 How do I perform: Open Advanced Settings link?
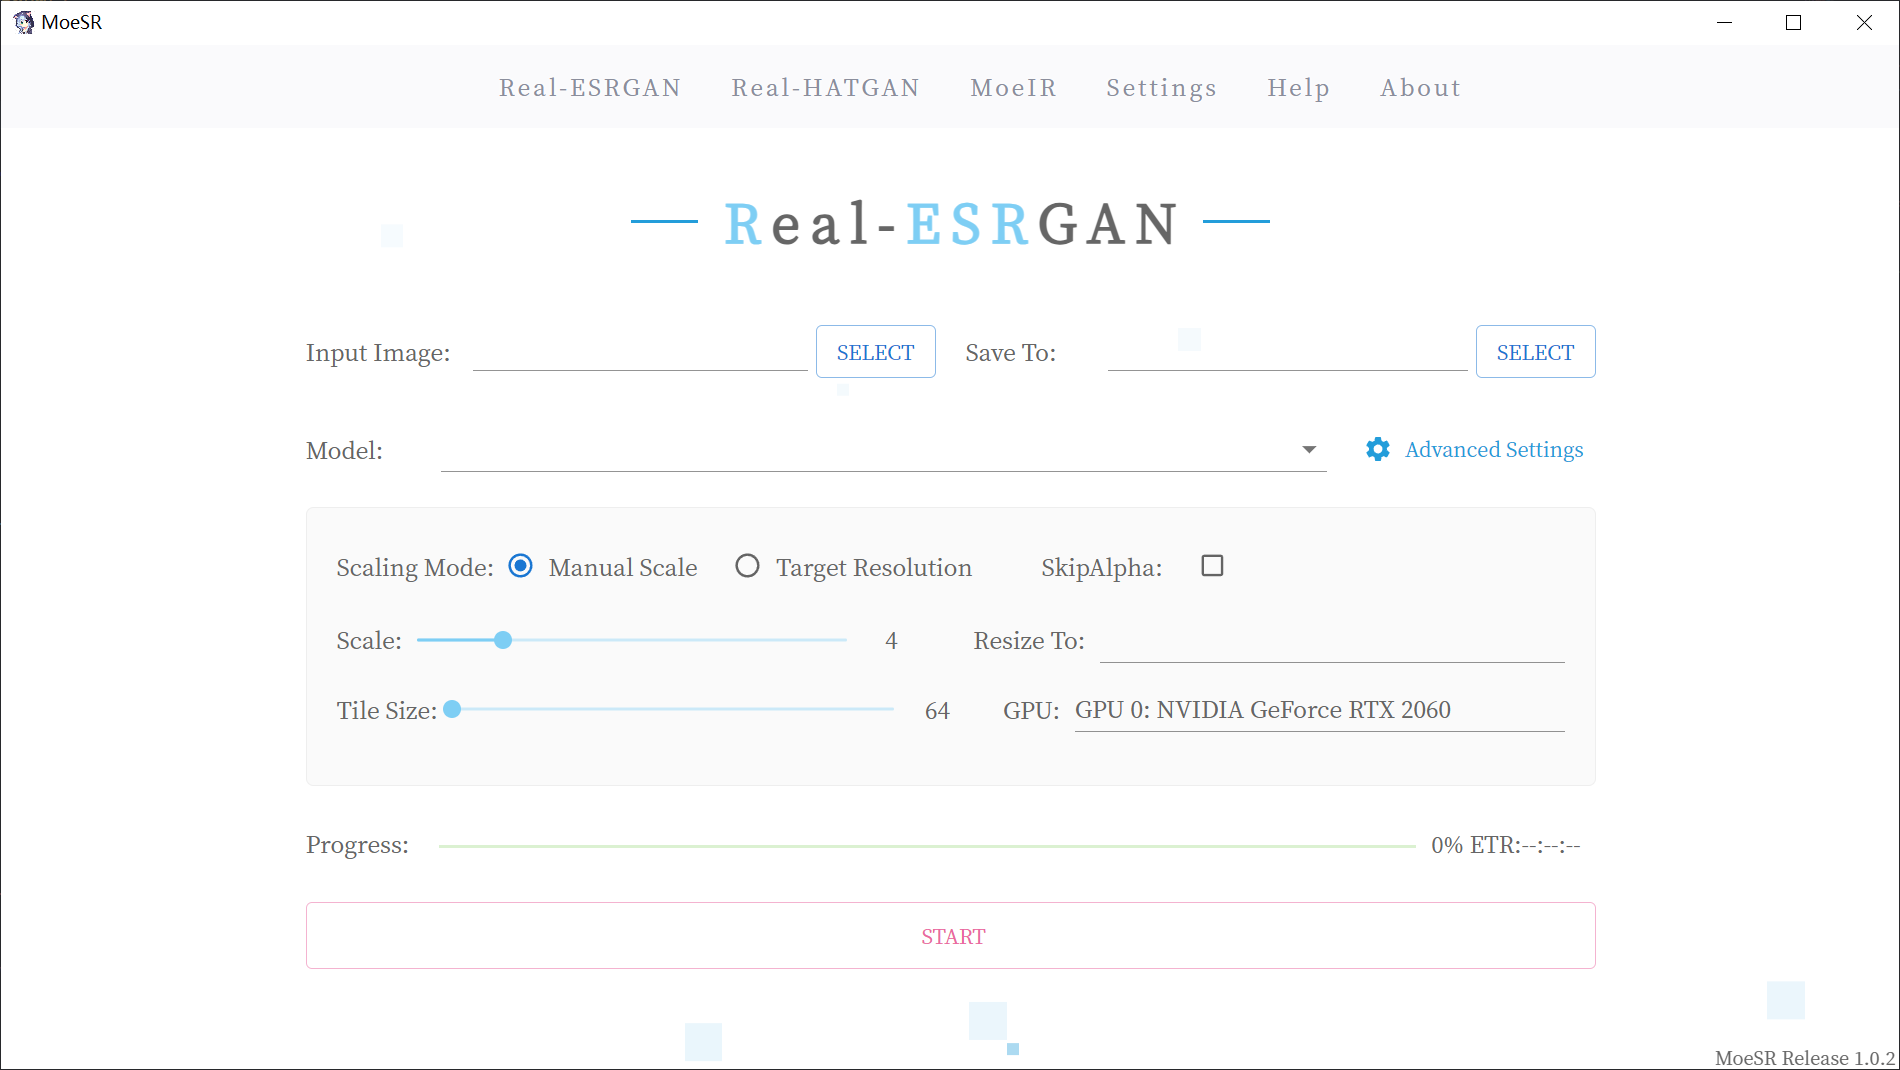1494,450
